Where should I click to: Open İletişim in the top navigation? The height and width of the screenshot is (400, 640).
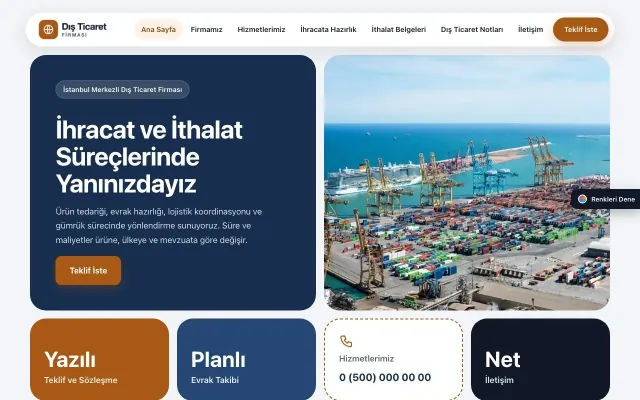531,29
